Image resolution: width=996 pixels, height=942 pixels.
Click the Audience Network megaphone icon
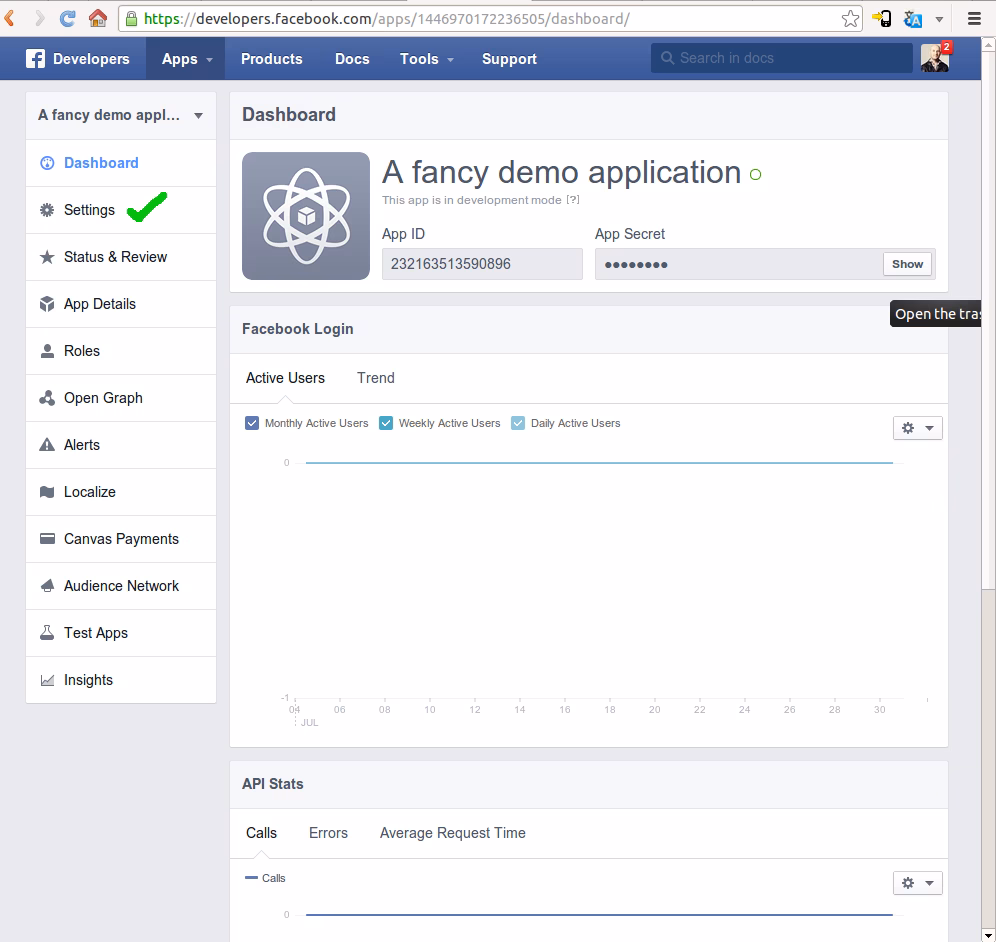(47, 586)
